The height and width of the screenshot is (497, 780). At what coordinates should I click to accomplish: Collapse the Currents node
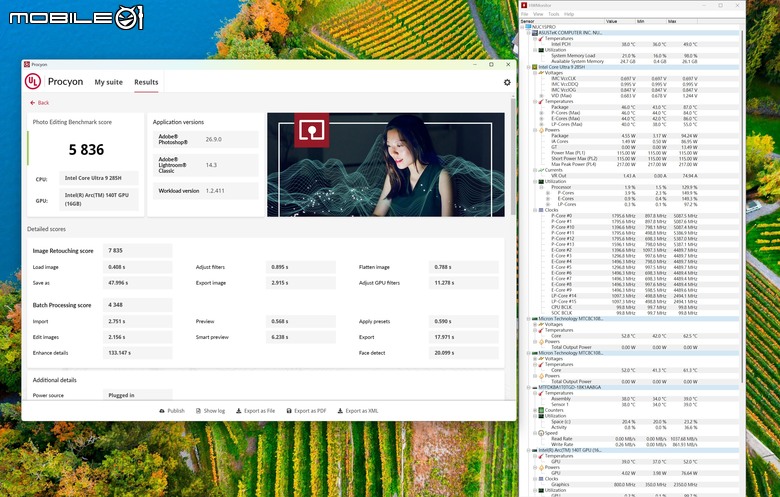pos(535,170)
